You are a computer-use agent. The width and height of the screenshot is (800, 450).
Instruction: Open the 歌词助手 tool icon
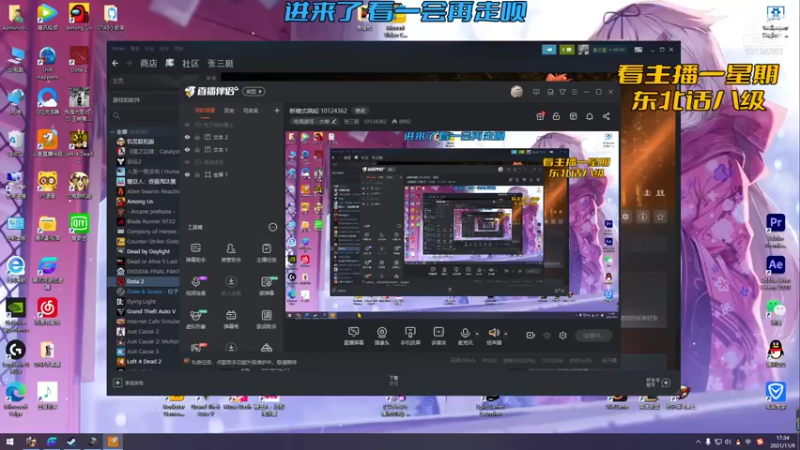(x=266, y=319)
